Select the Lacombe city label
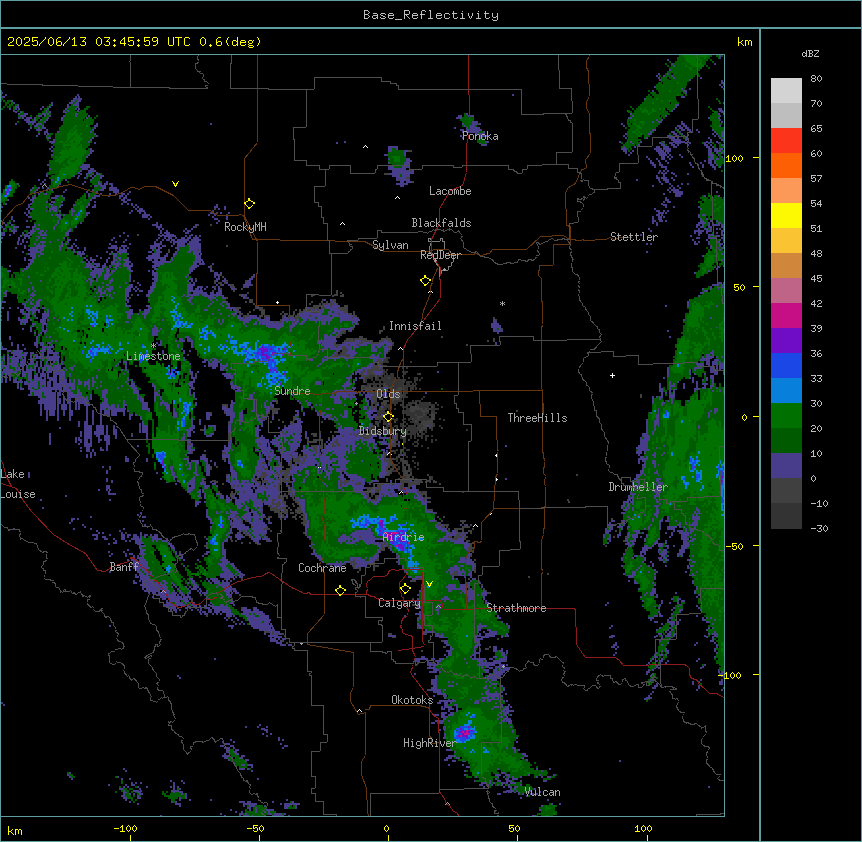Image resolution: width=862 pixels, height=842 pixels. pyautogui.click(x=450, y=191)
